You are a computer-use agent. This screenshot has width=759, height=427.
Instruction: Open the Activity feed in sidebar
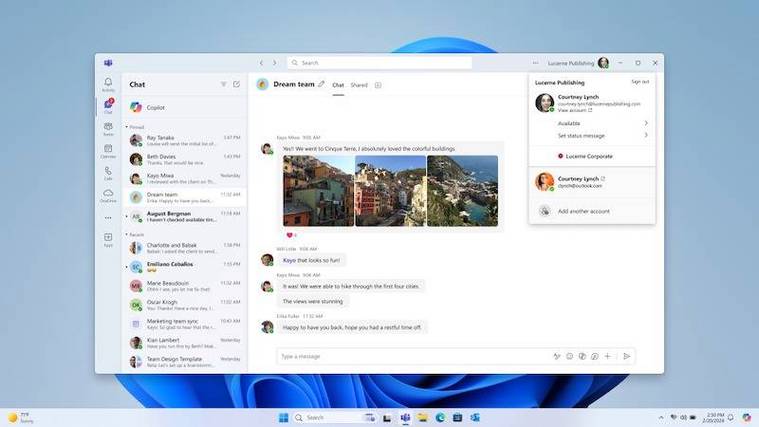(x=108, y=84)
